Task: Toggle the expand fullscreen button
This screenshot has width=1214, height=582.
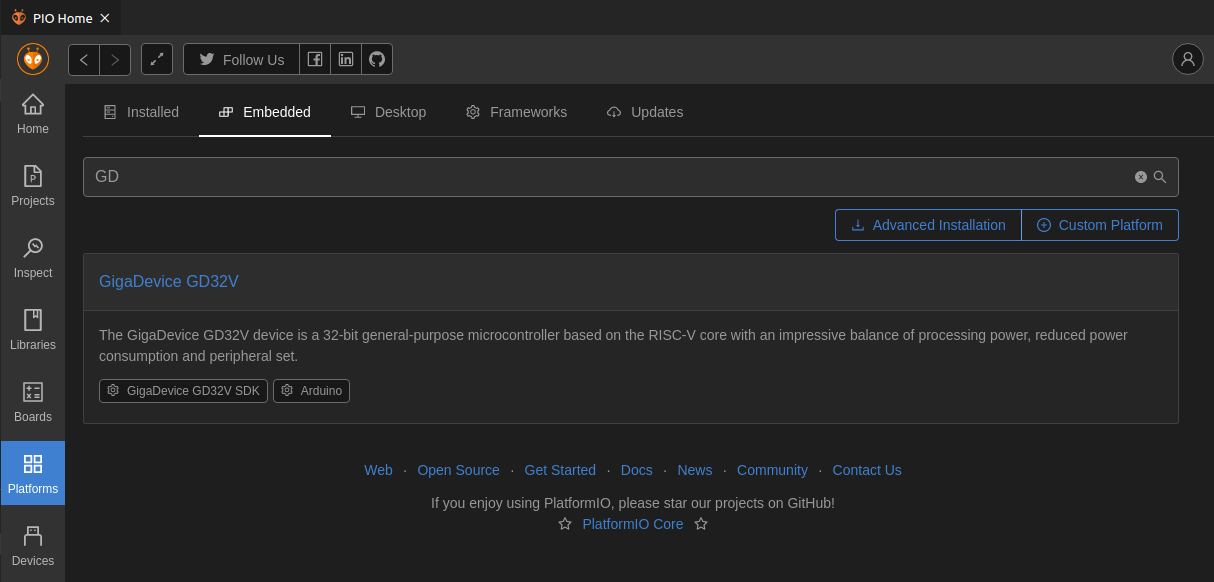Action: click(x=157, y=59)
